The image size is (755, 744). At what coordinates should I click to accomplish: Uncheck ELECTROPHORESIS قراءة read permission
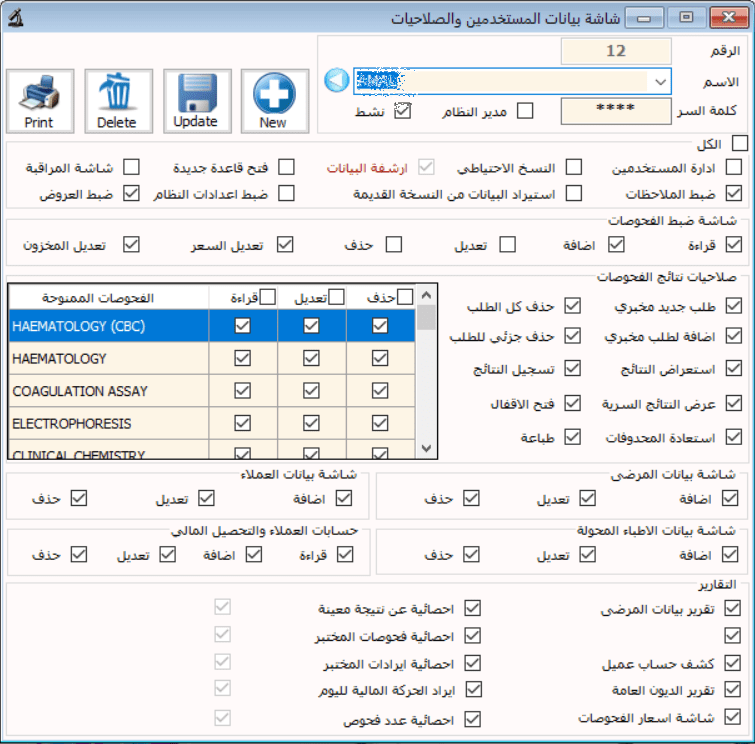[x=242, y=424]
